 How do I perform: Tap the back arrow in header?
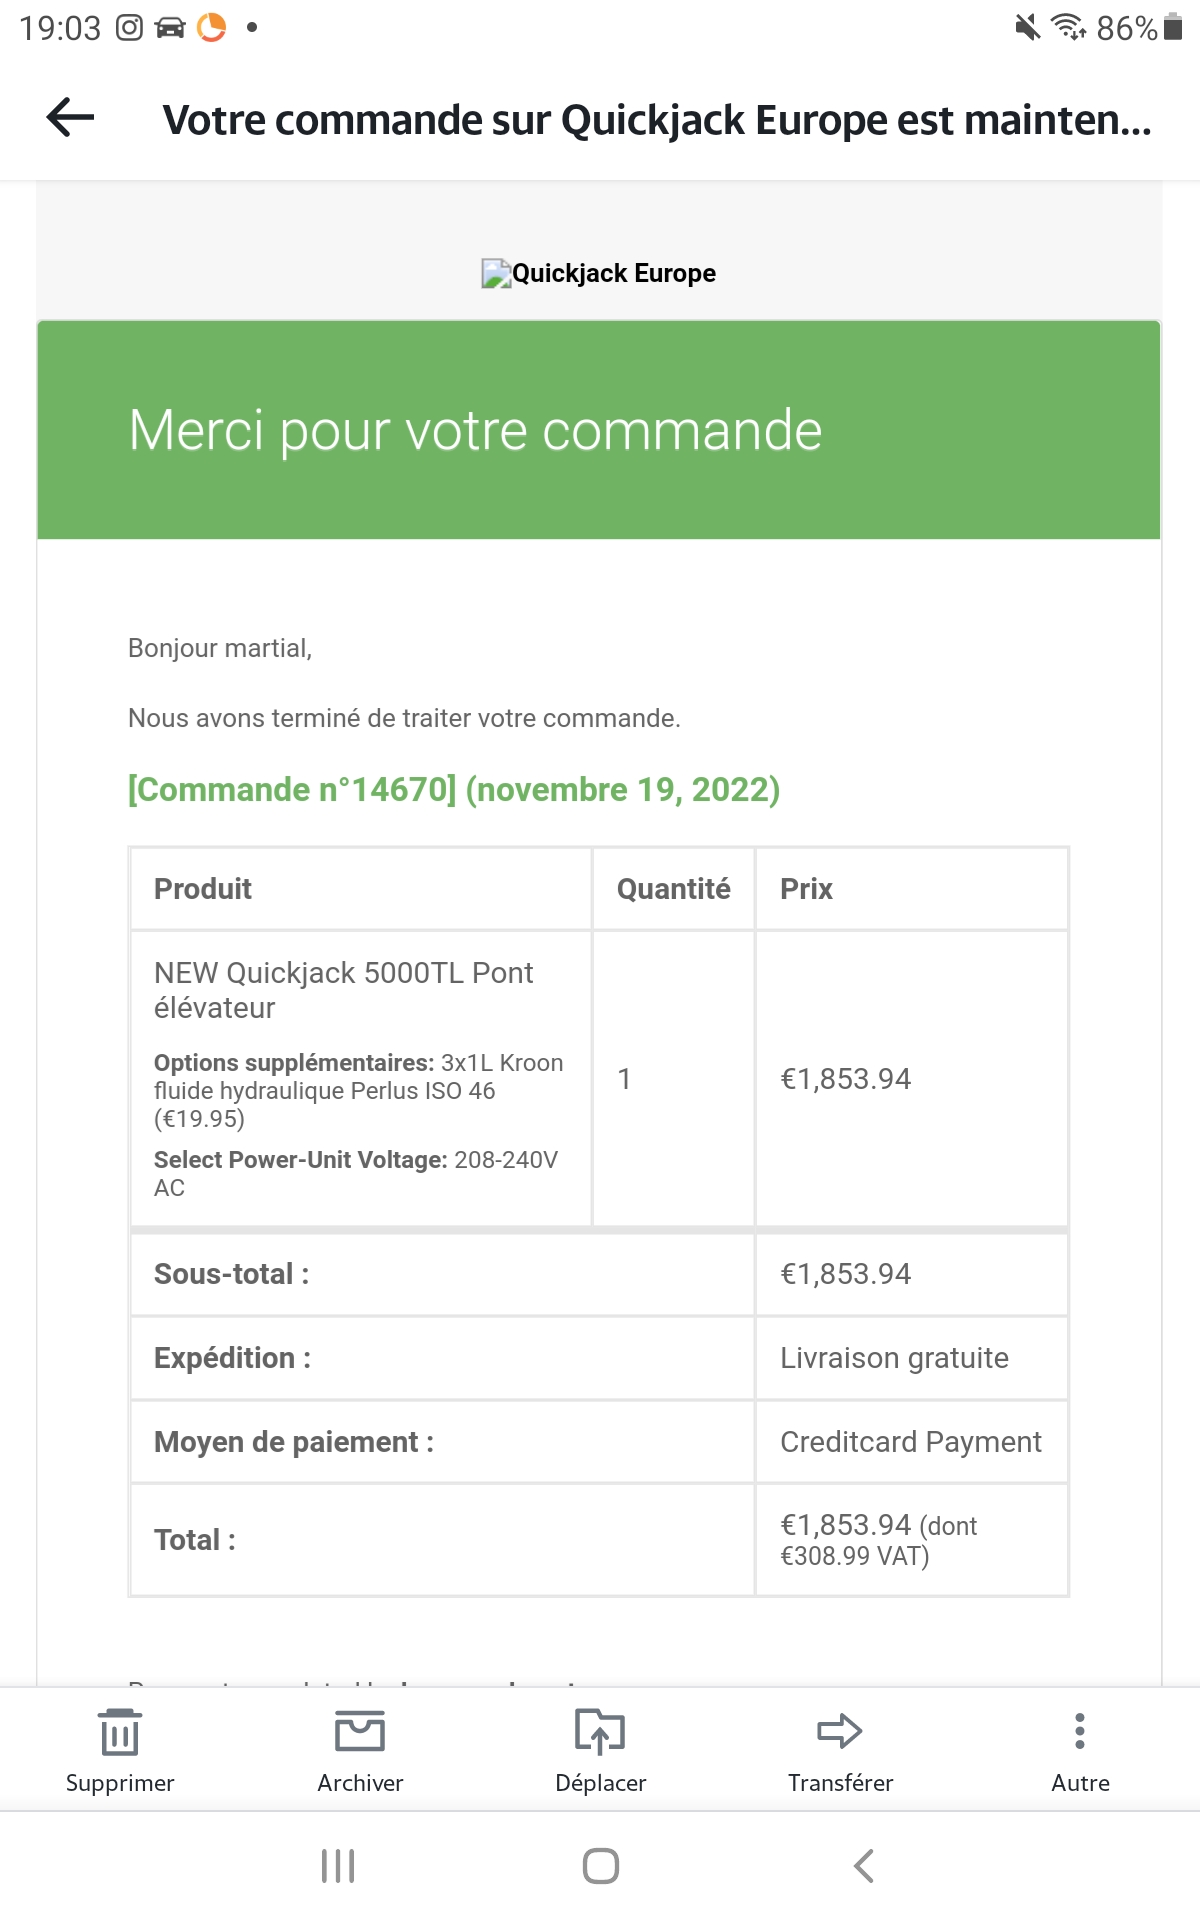click(71, 118)
